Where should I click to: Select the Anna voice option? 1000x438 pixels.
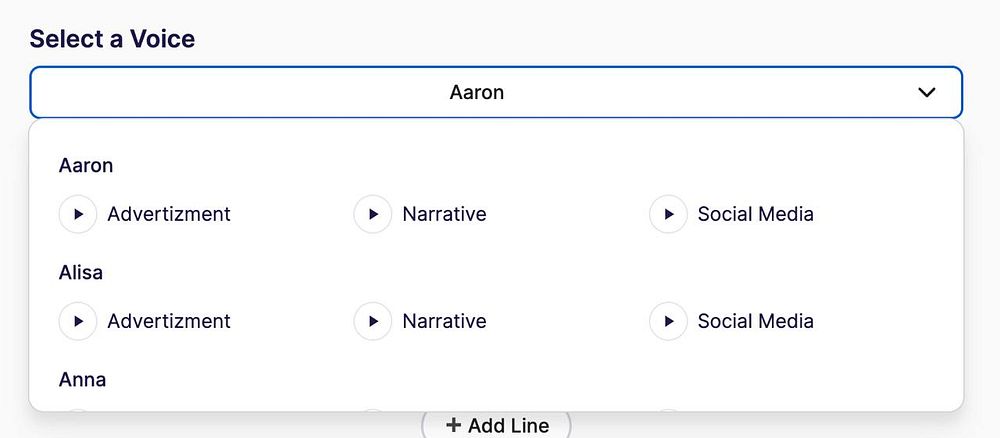click(x=83, y=380)
